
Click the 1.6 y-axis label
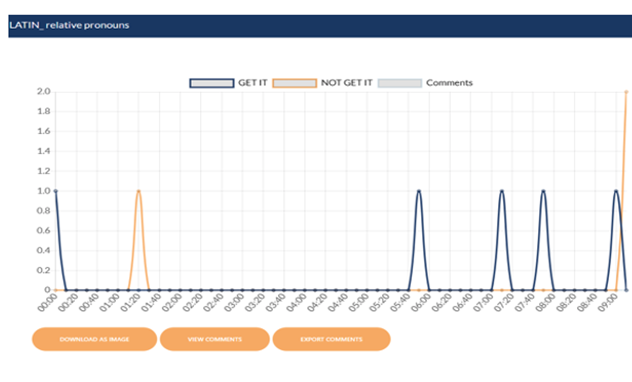[44, 131]
